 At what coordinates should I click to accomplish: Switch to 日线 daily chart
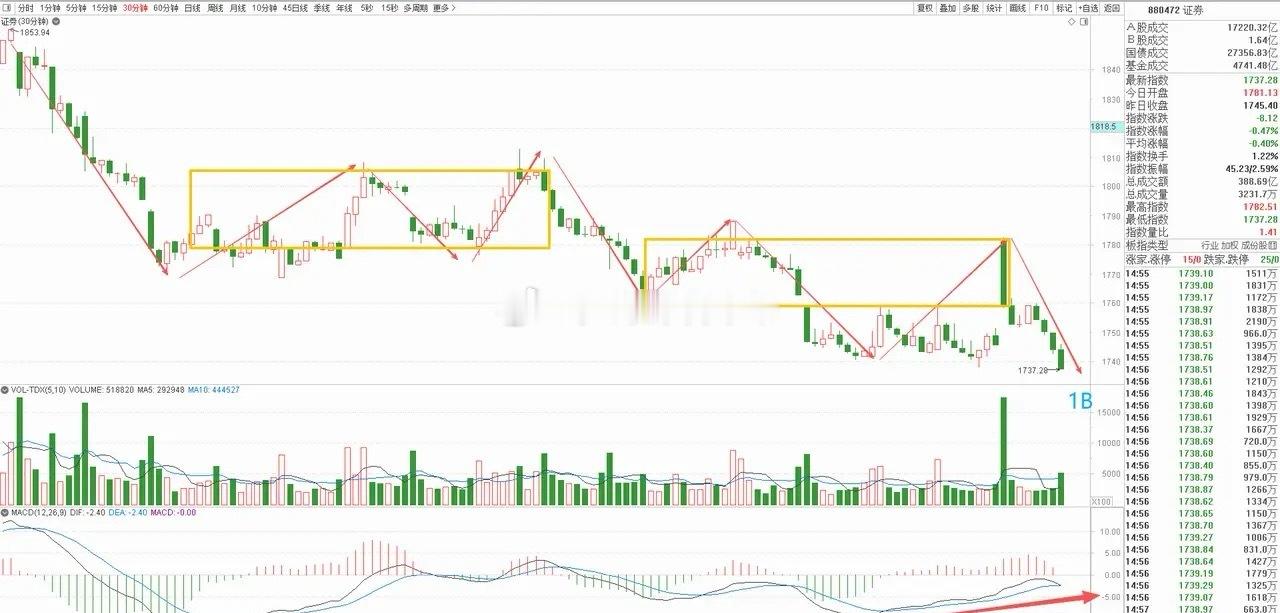click(192, 7)
